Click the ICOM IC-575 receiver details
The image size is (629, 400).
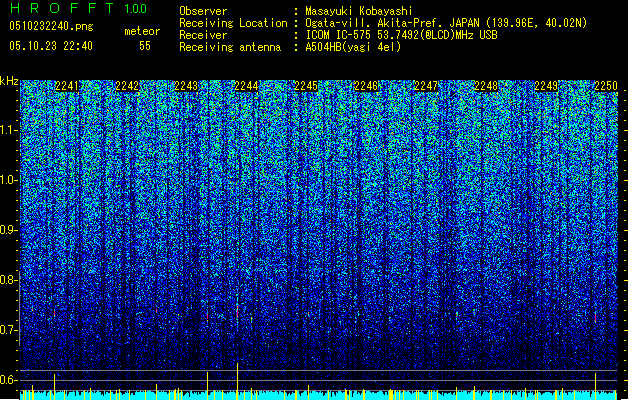[x=402, y=35]
